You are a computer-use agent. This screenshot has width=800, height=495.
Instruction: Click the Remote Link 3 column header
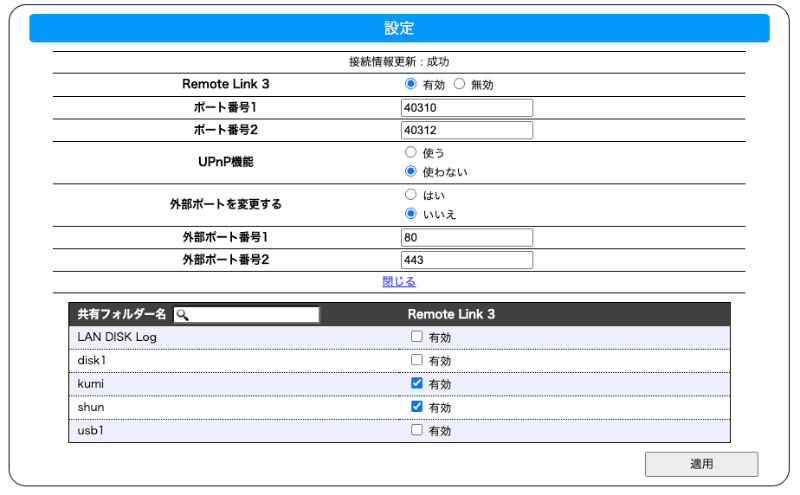click(451, 314)
